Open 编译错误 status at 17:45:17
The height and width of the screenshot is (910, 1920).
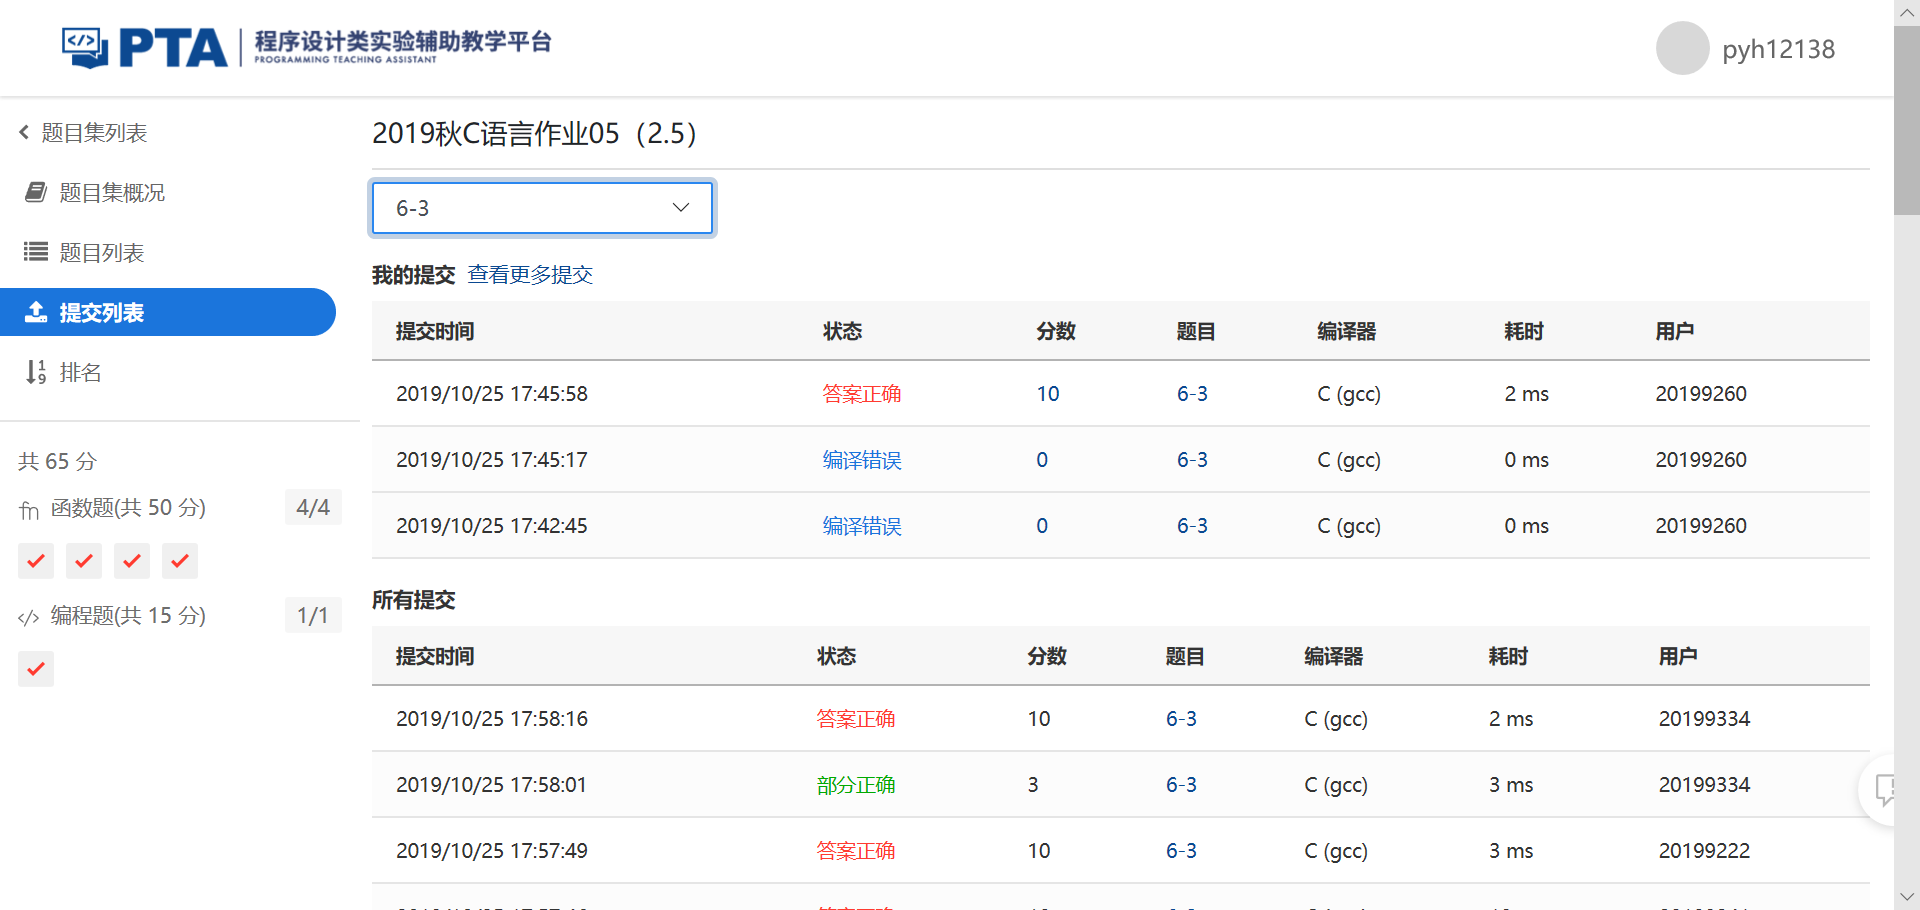[x=862, y=460]
